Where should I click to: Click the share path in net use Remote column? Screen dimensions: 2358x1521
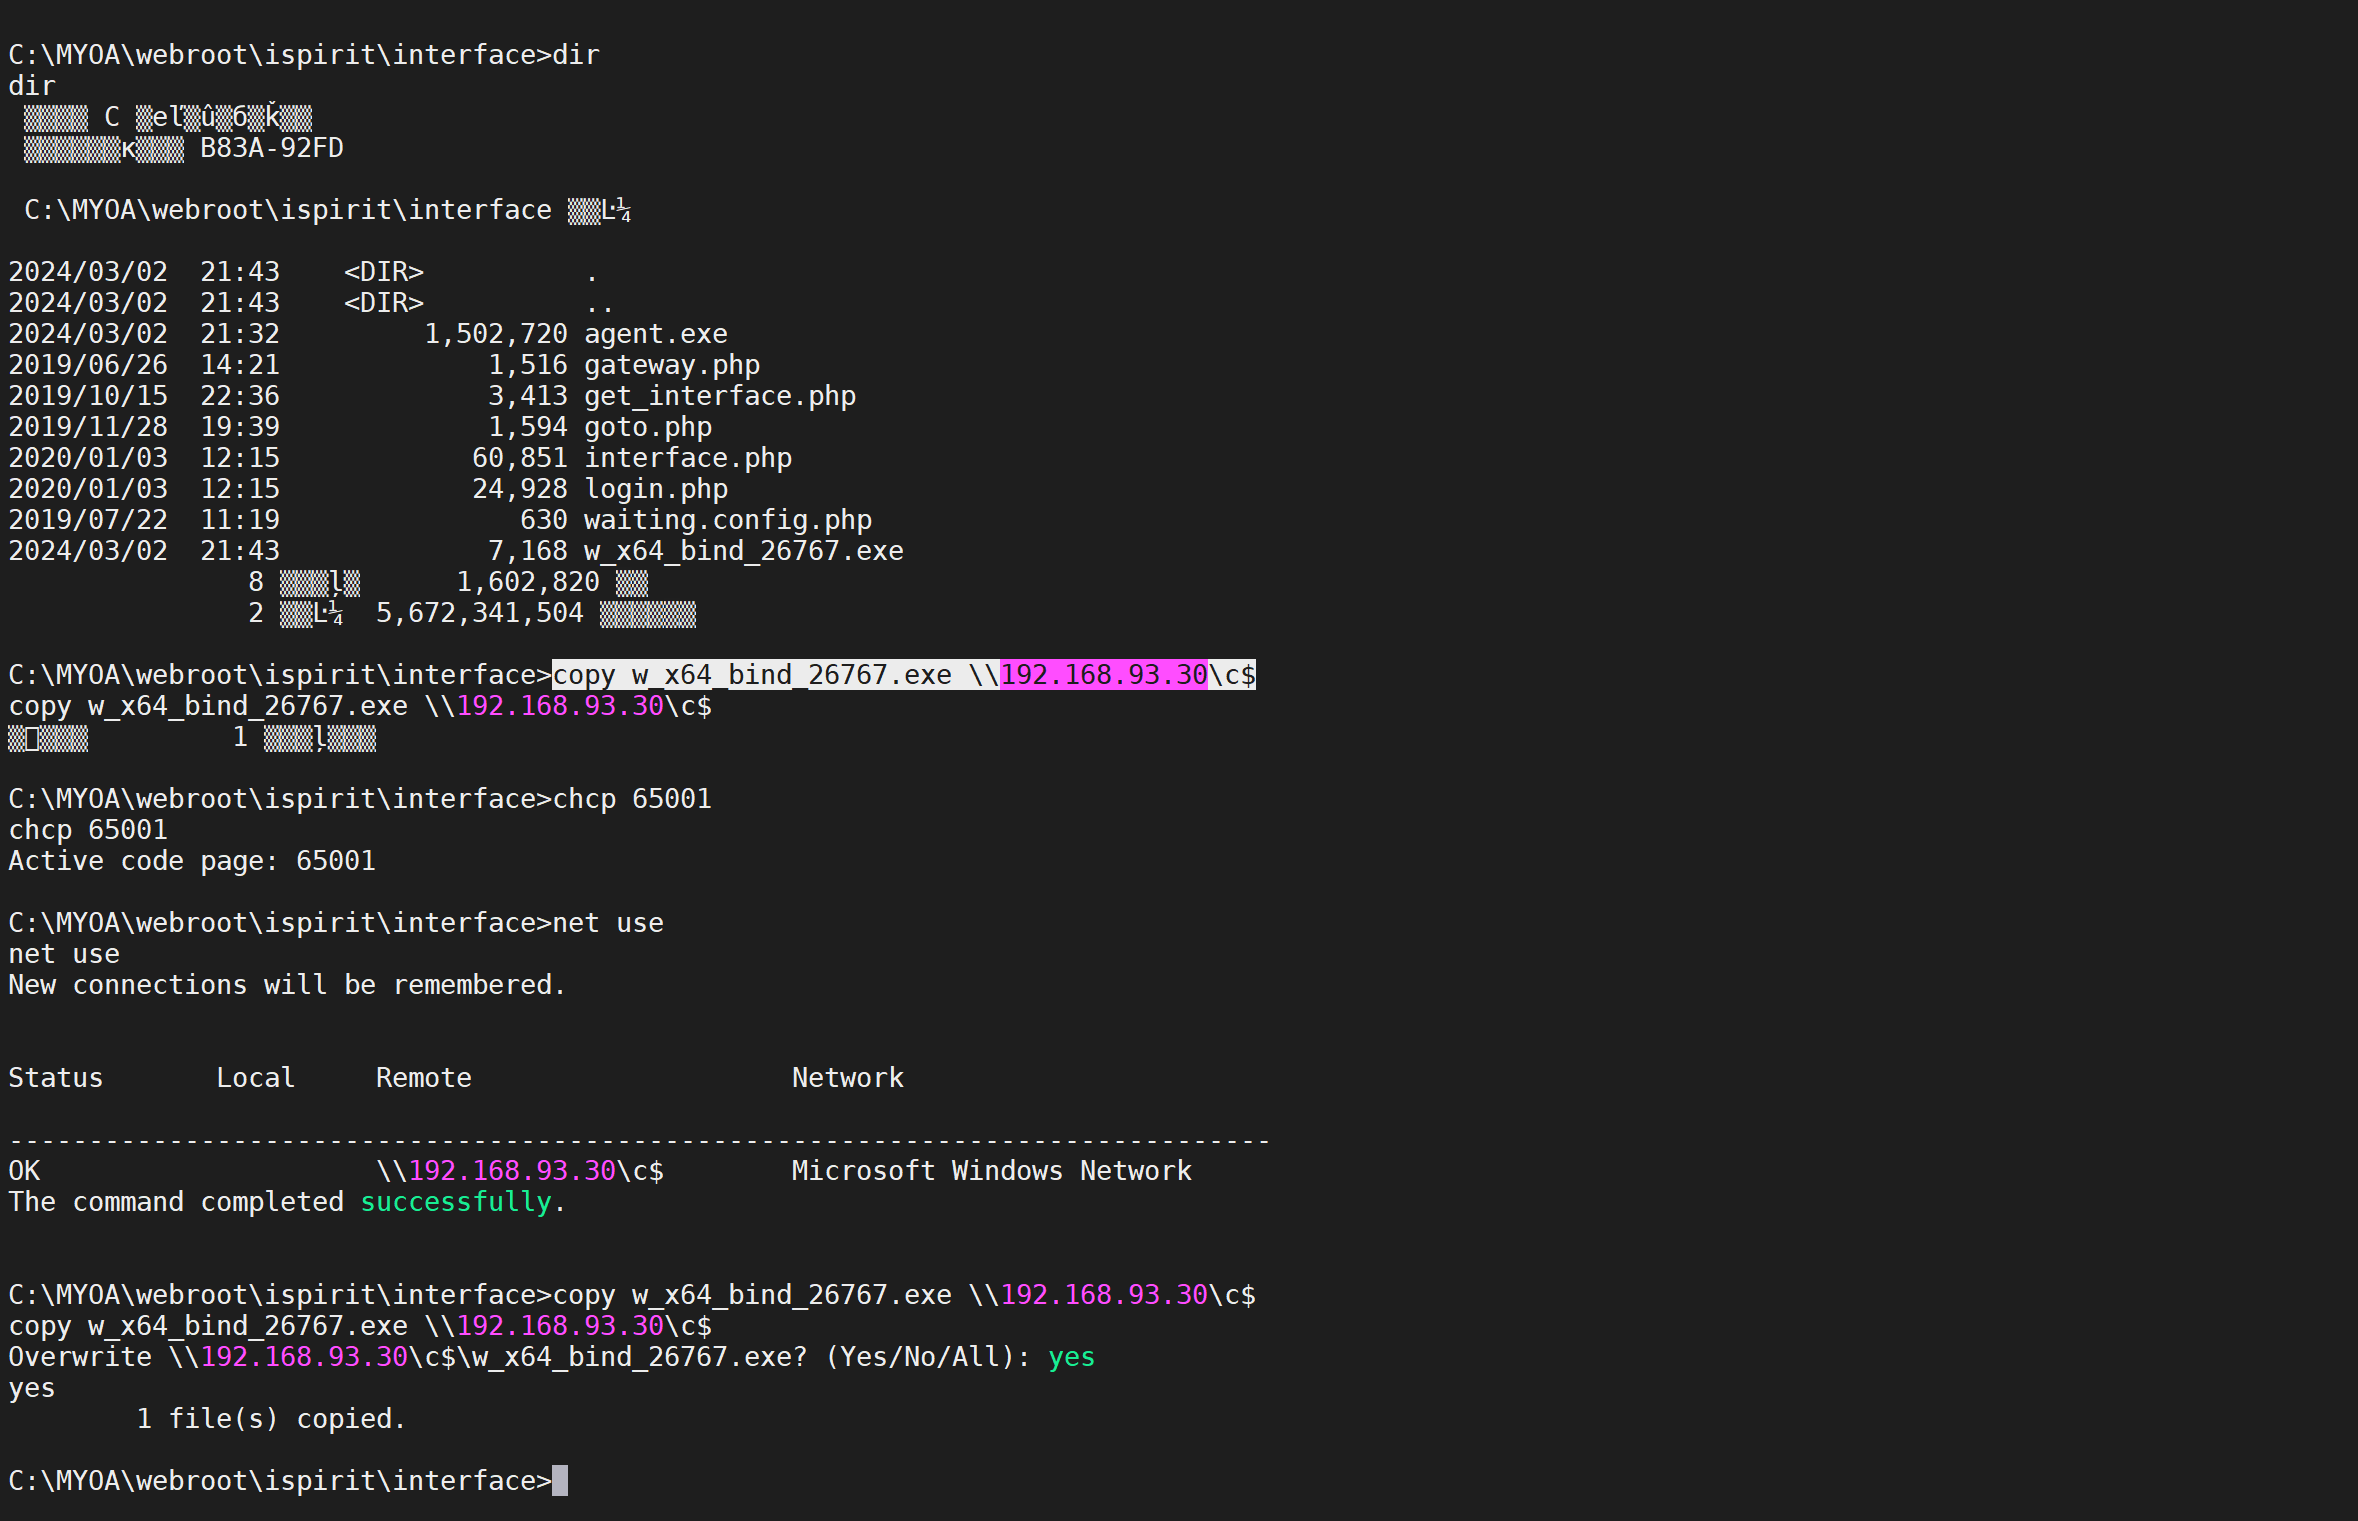pyautogui.click(x=519, y=1171)
